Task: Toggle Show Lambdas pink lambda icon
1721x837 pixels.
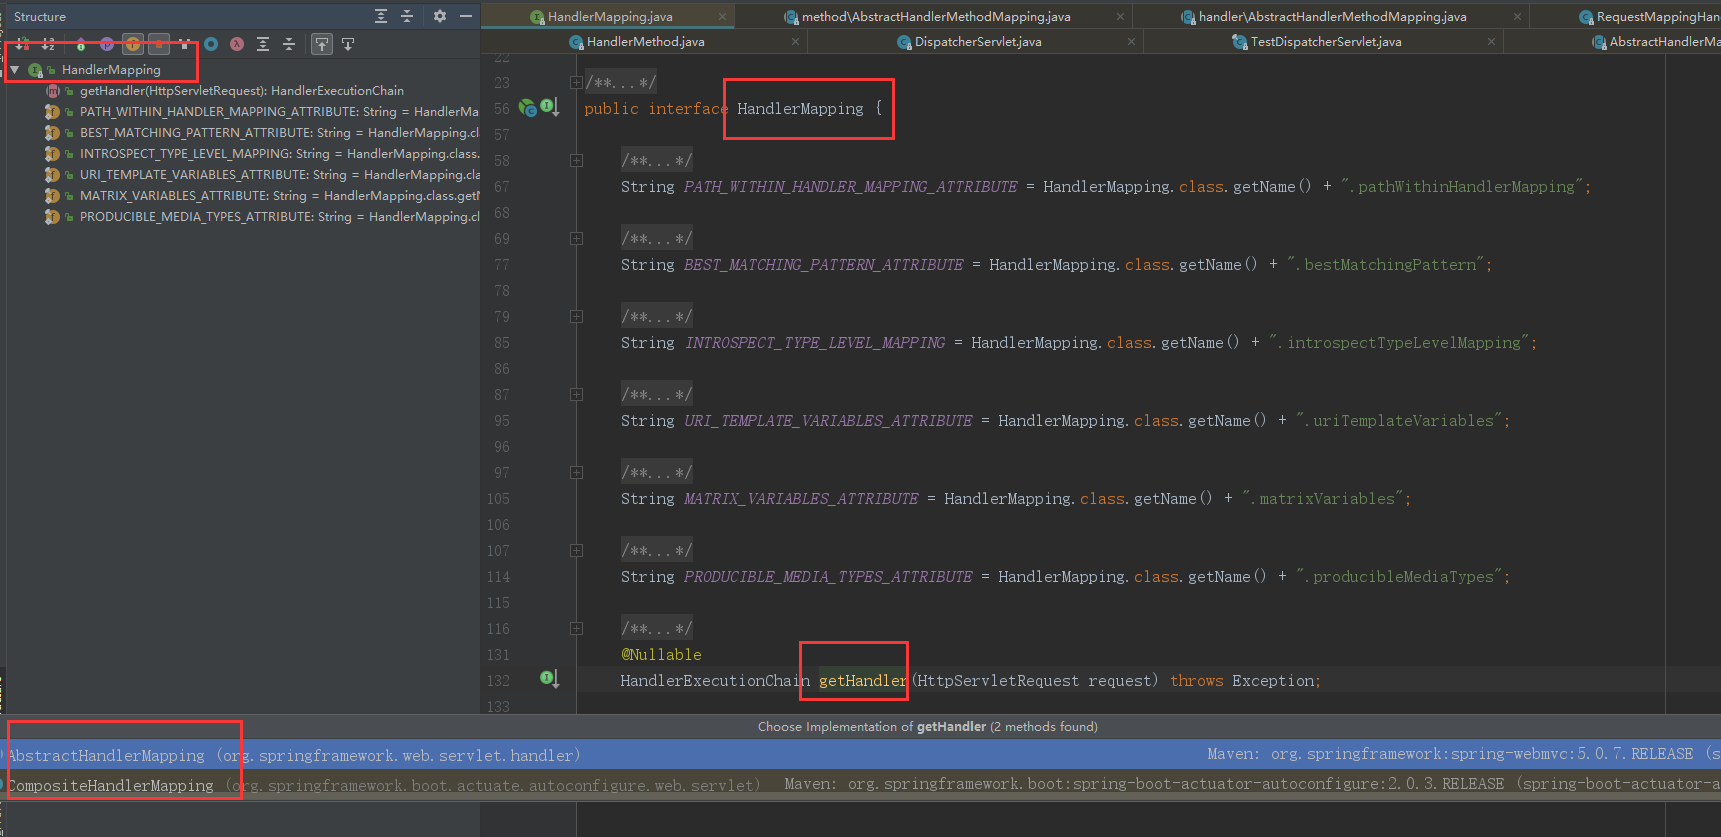Action: pyautogui.click(x=237, y=44)
